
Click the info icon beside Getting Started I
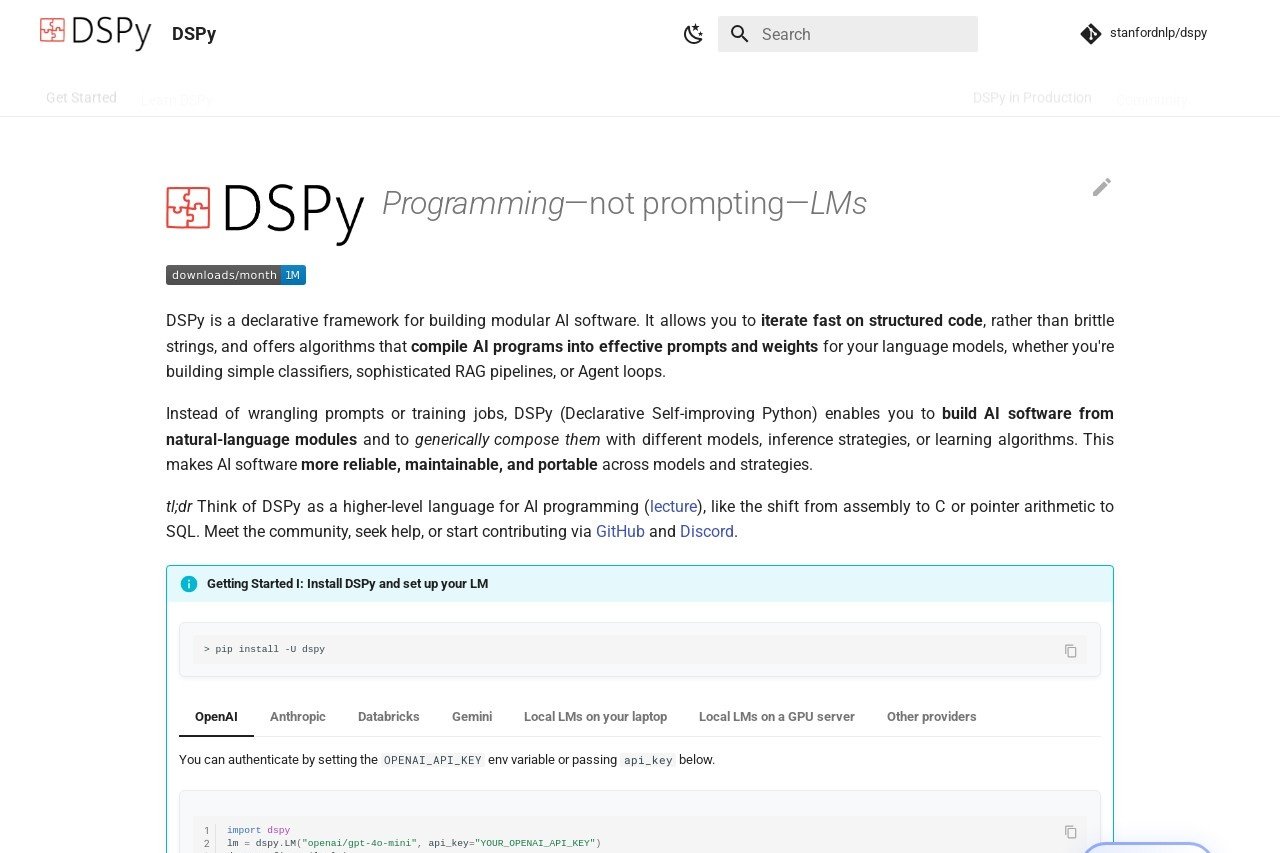coord(189,584)
